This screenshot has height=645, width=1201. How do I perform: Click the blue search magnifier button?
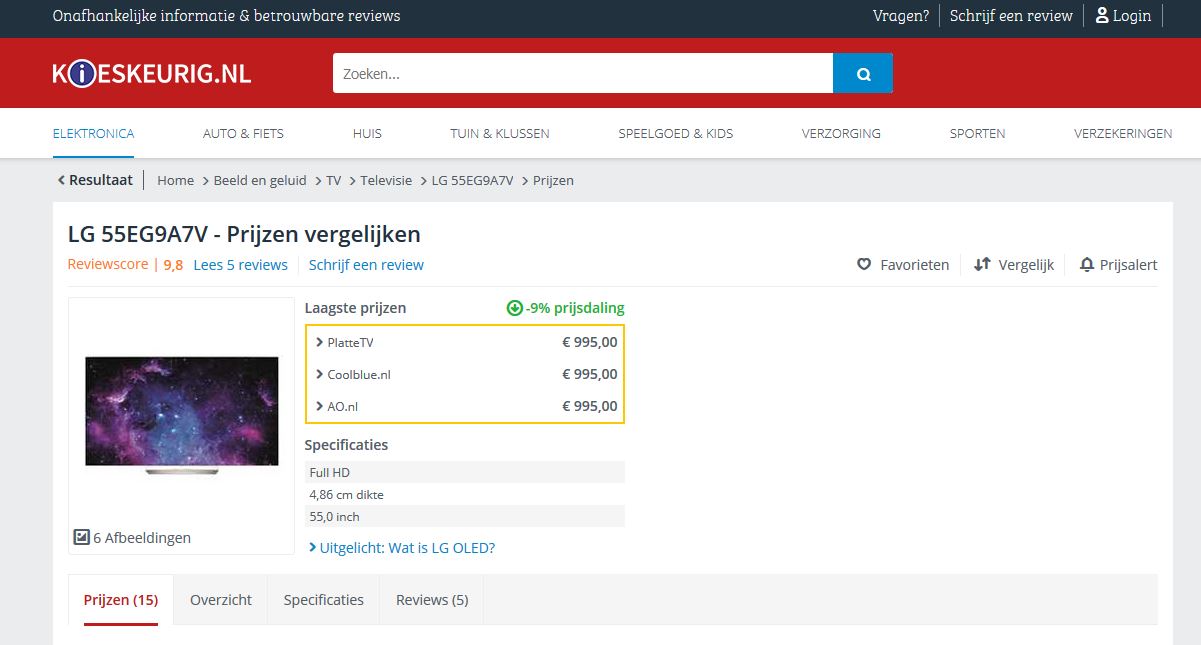[863, 73]
